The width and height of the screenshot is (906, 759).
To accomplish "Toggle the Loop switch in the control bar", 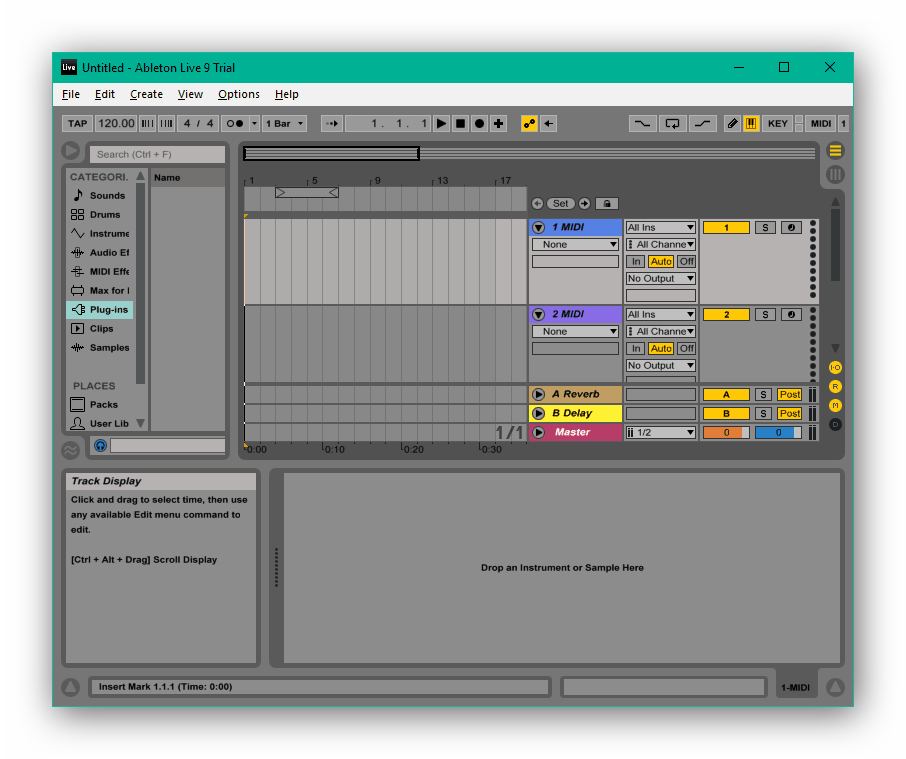I will (672, 124).
